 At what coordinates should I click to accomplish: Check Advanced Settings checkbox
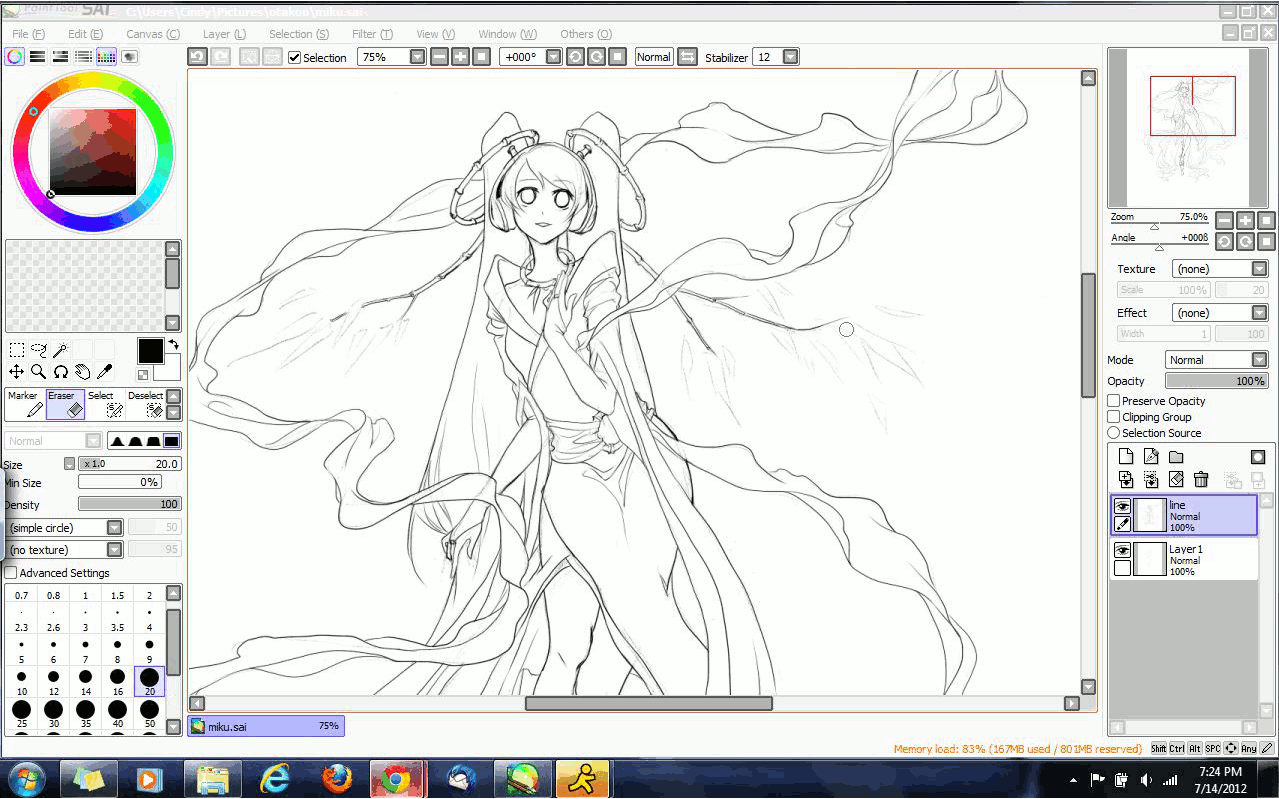click(11, 573)
